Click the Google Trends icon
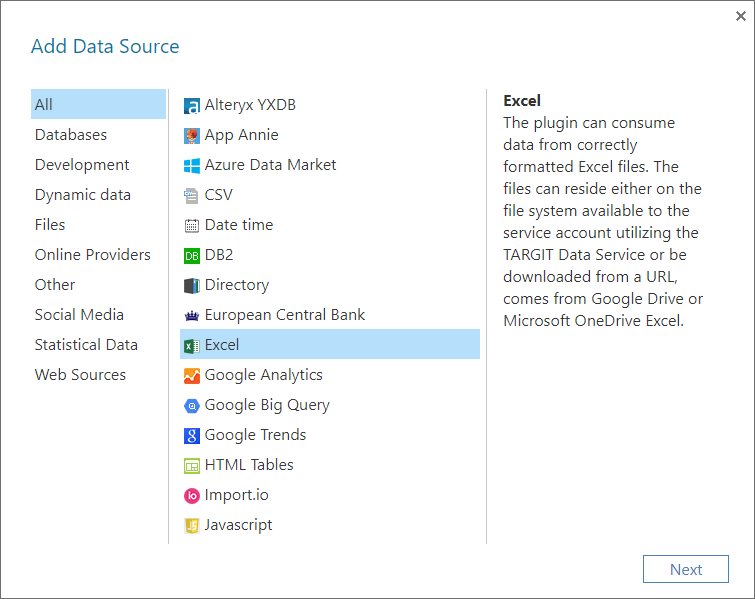755x599 pixels. click(192, 436)
